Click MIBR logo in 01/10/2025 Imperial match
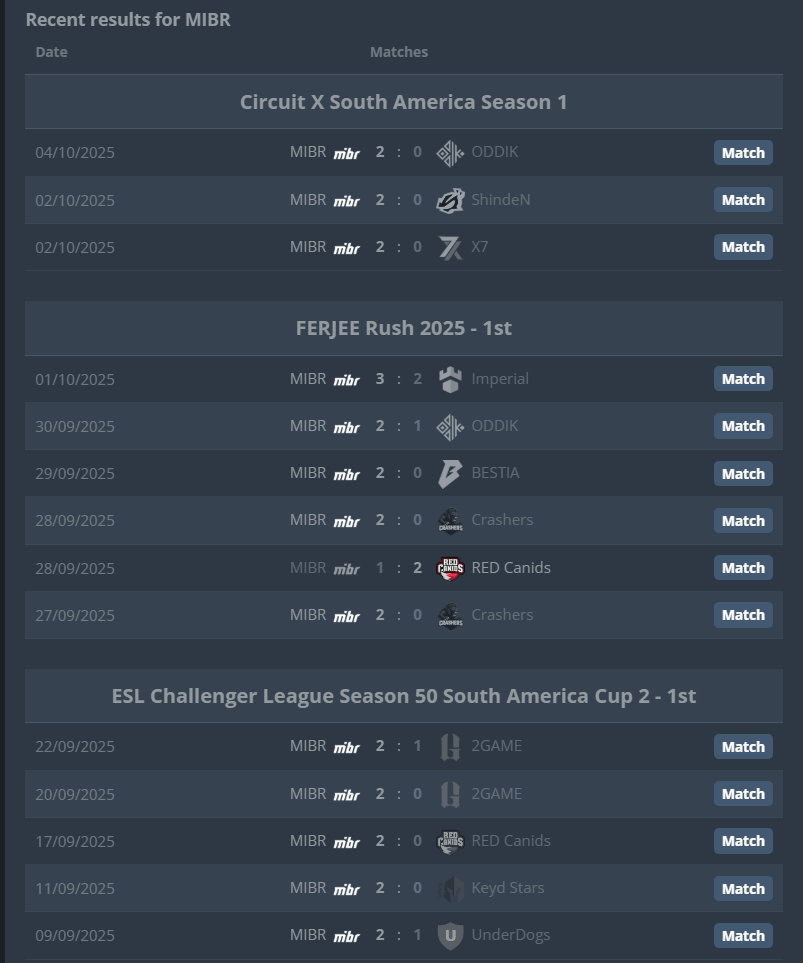803x963 pixels. (346, 380)
